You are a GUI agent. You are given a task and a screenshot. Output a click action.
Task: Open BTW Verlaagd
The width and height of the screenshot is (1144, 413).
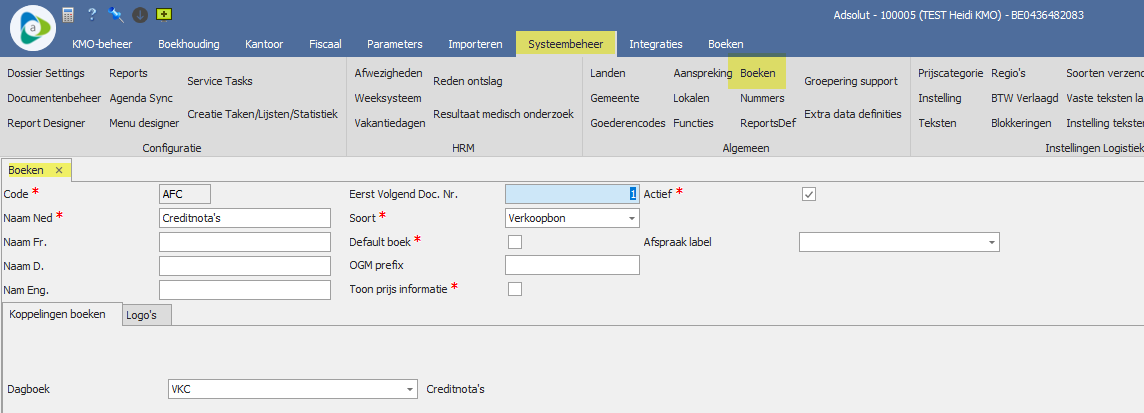click(x=1025, y=98)
